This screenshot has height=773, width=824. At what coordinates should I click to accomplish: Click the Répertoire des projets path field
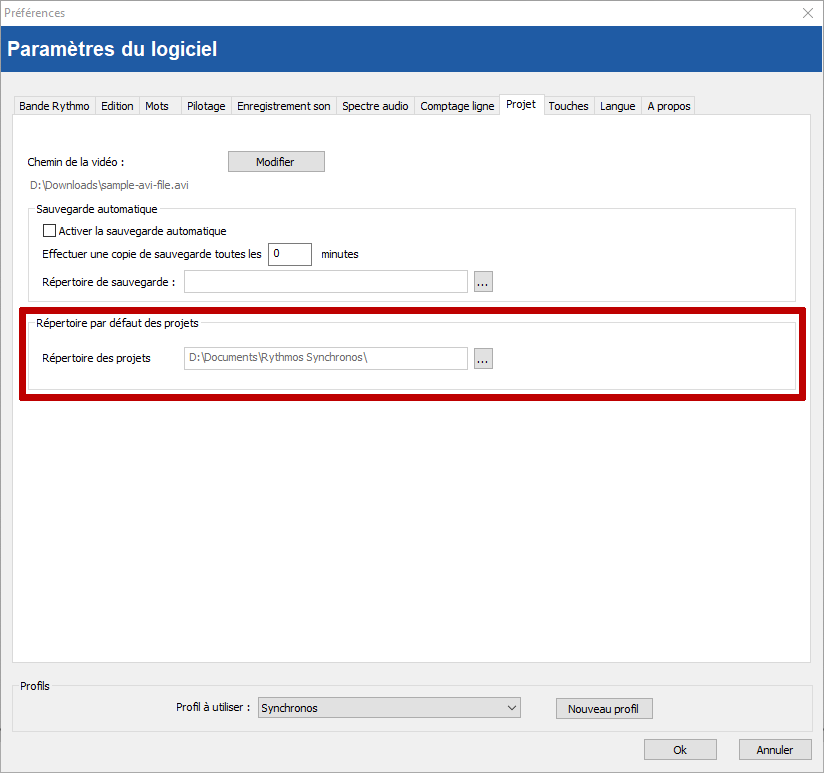click(x=325, y=358)
